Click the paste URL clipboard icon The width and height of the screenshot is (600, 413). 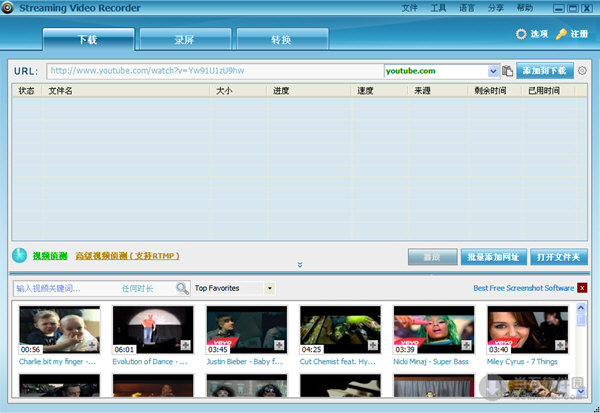507,71
